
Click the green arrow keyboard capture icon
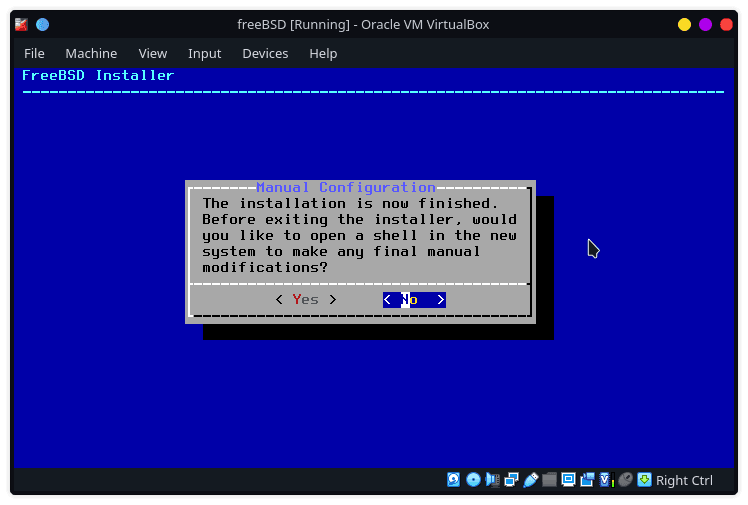point(644,480)
